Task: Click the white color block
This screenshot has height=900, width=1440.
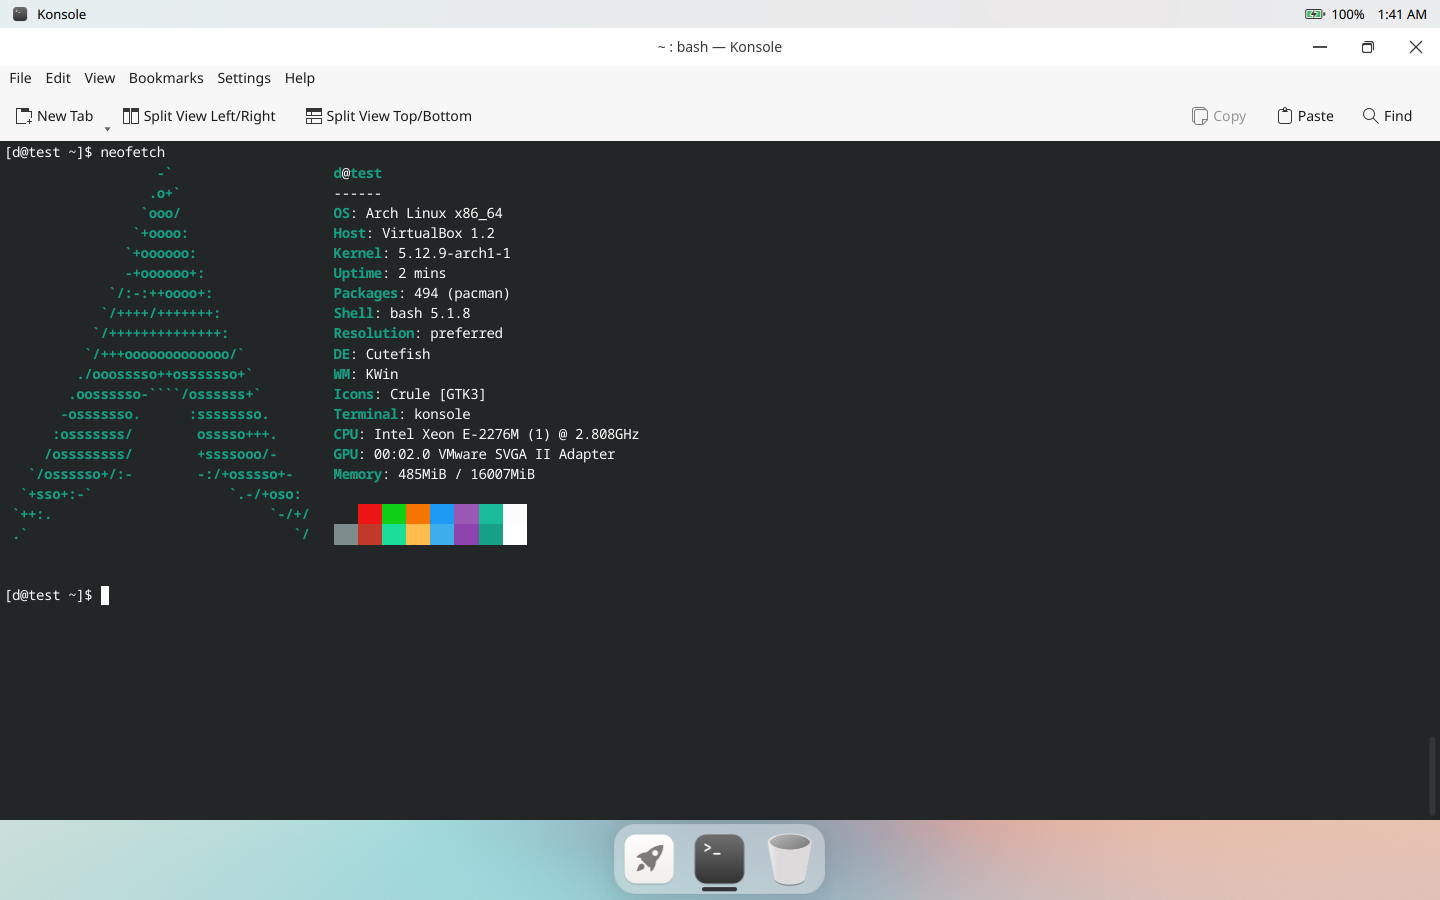Action: [515, 524]
